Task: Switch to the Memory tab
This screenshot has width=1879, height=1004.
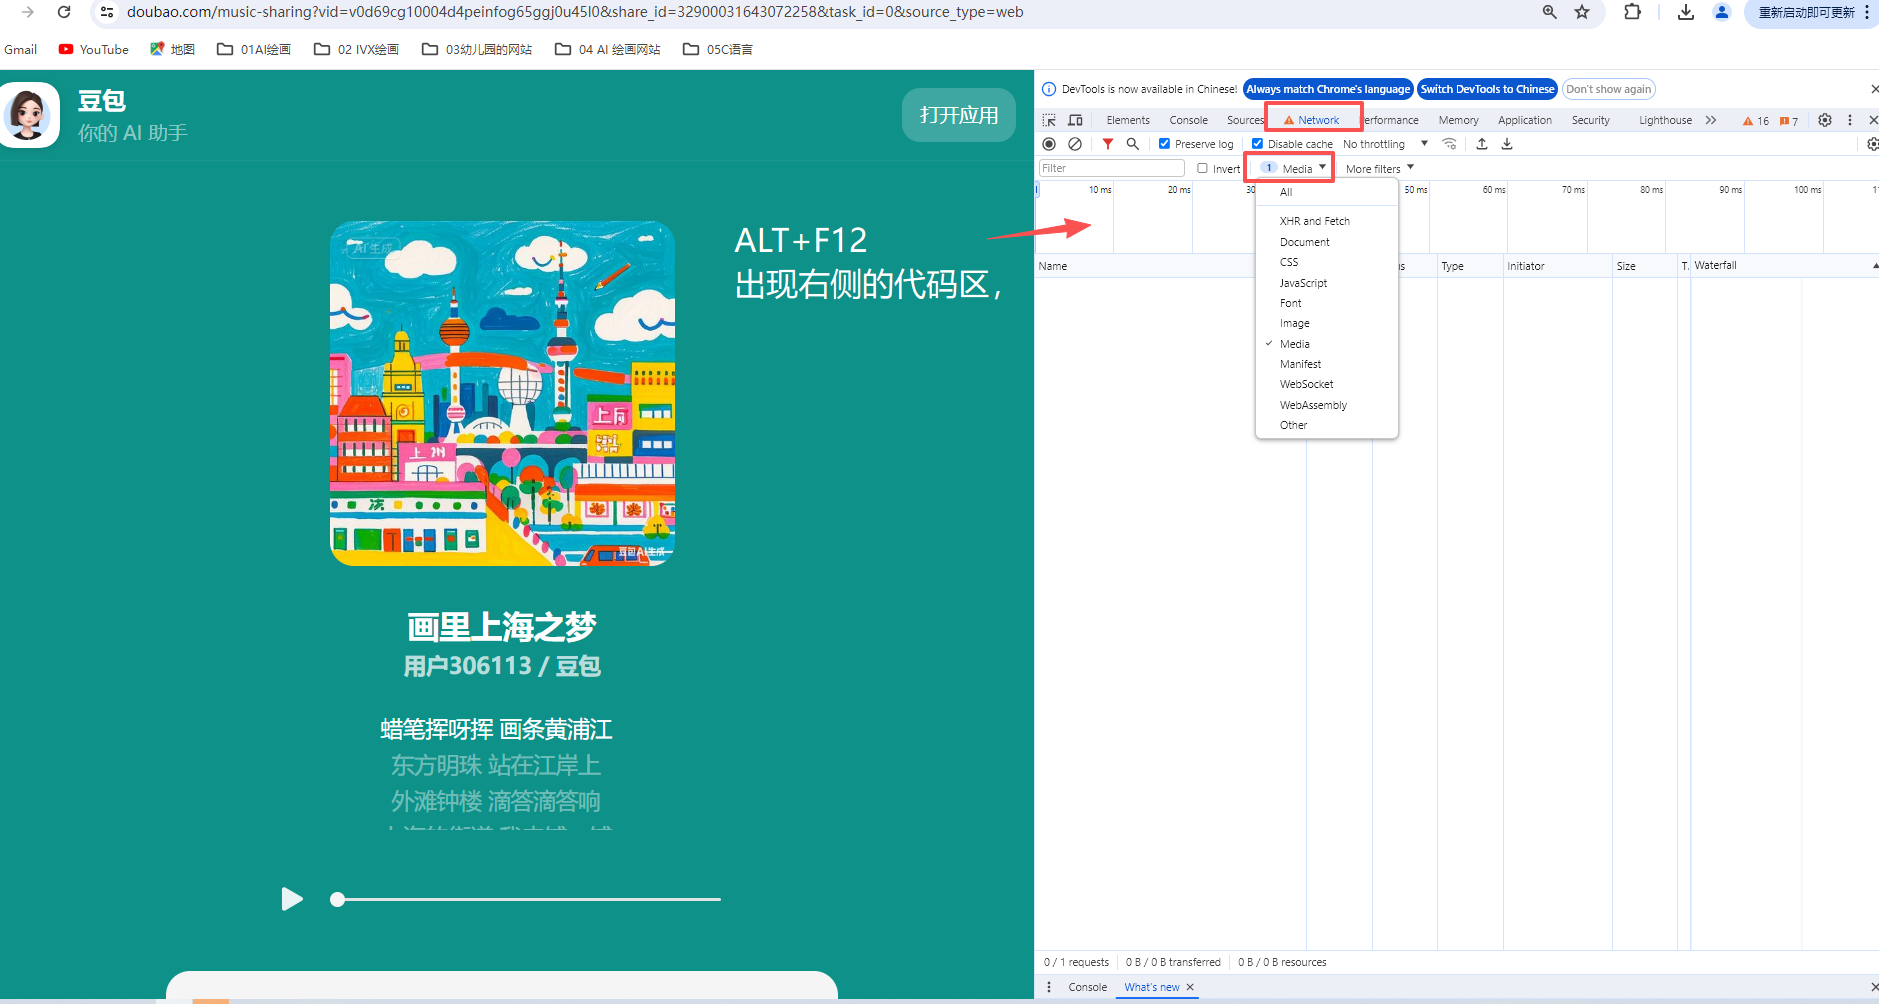Action: (1458, 120)
